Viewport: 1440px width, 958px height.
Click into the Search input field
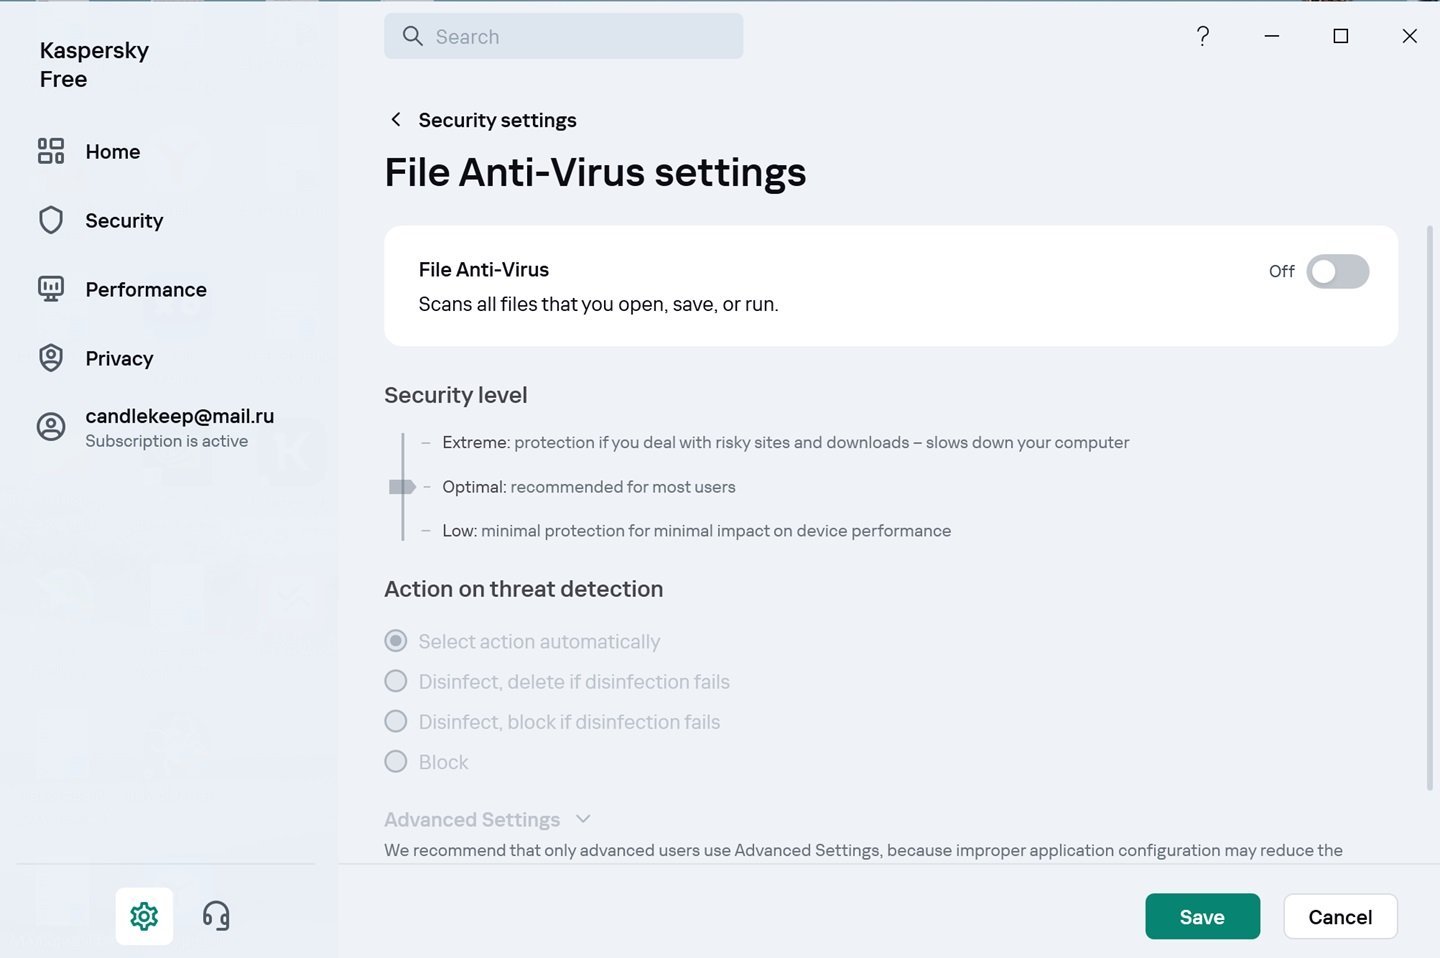[563, 36]
